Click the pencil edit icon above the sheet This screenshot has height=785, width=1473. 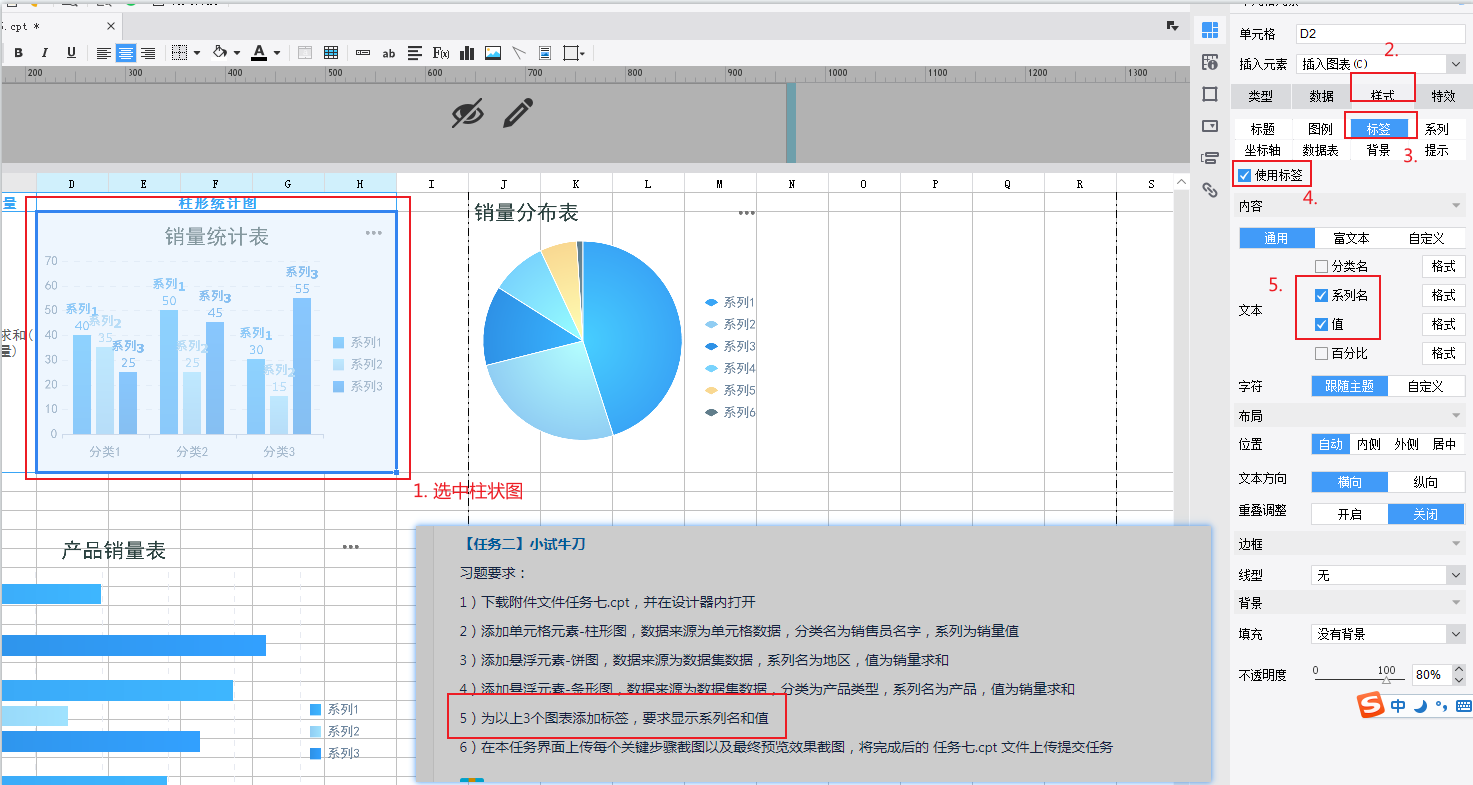[x=517, y=114]
